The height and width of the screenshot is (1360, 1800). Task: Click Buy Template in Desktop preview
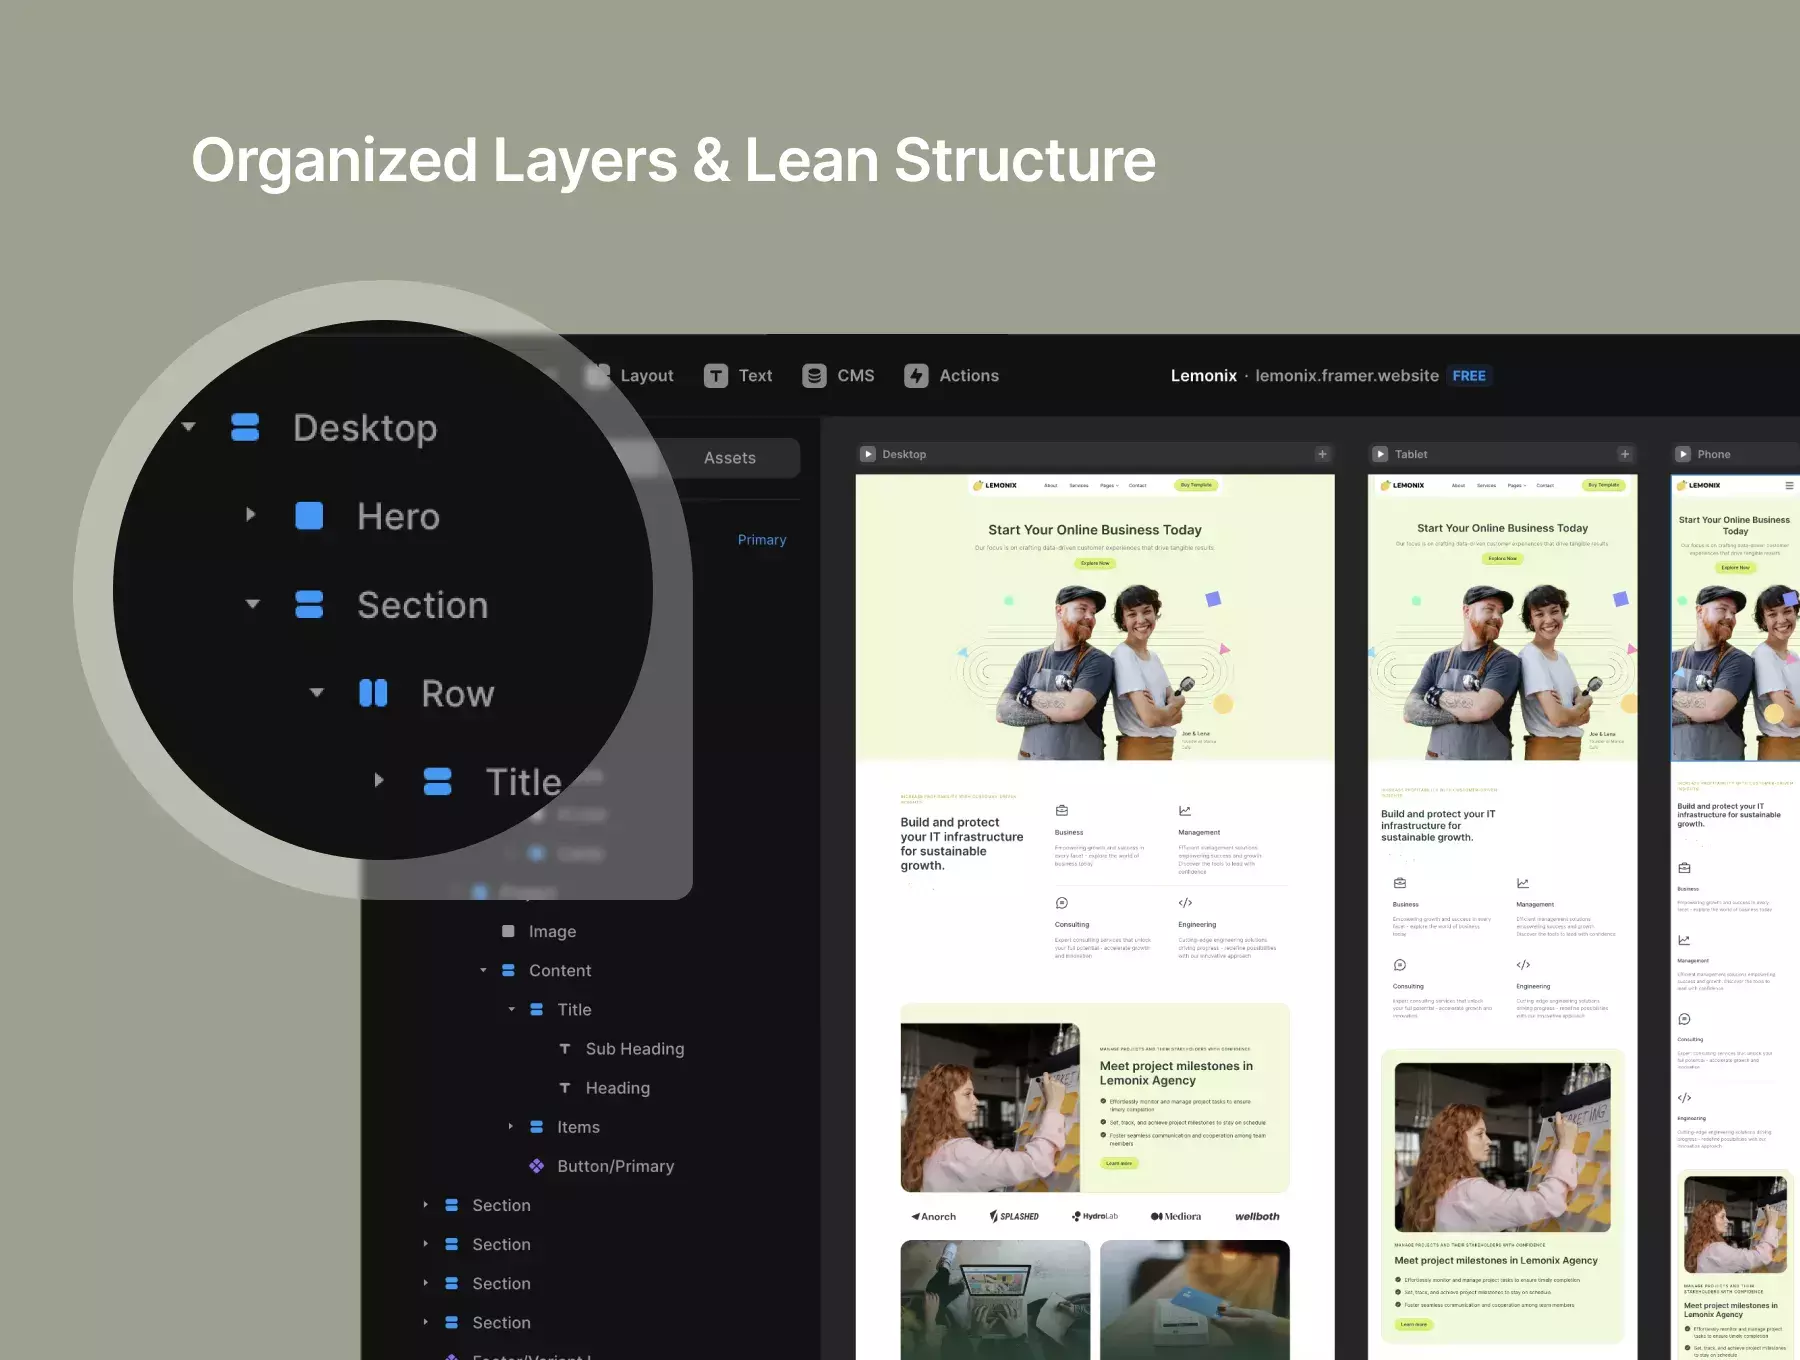click(1196, 485)
